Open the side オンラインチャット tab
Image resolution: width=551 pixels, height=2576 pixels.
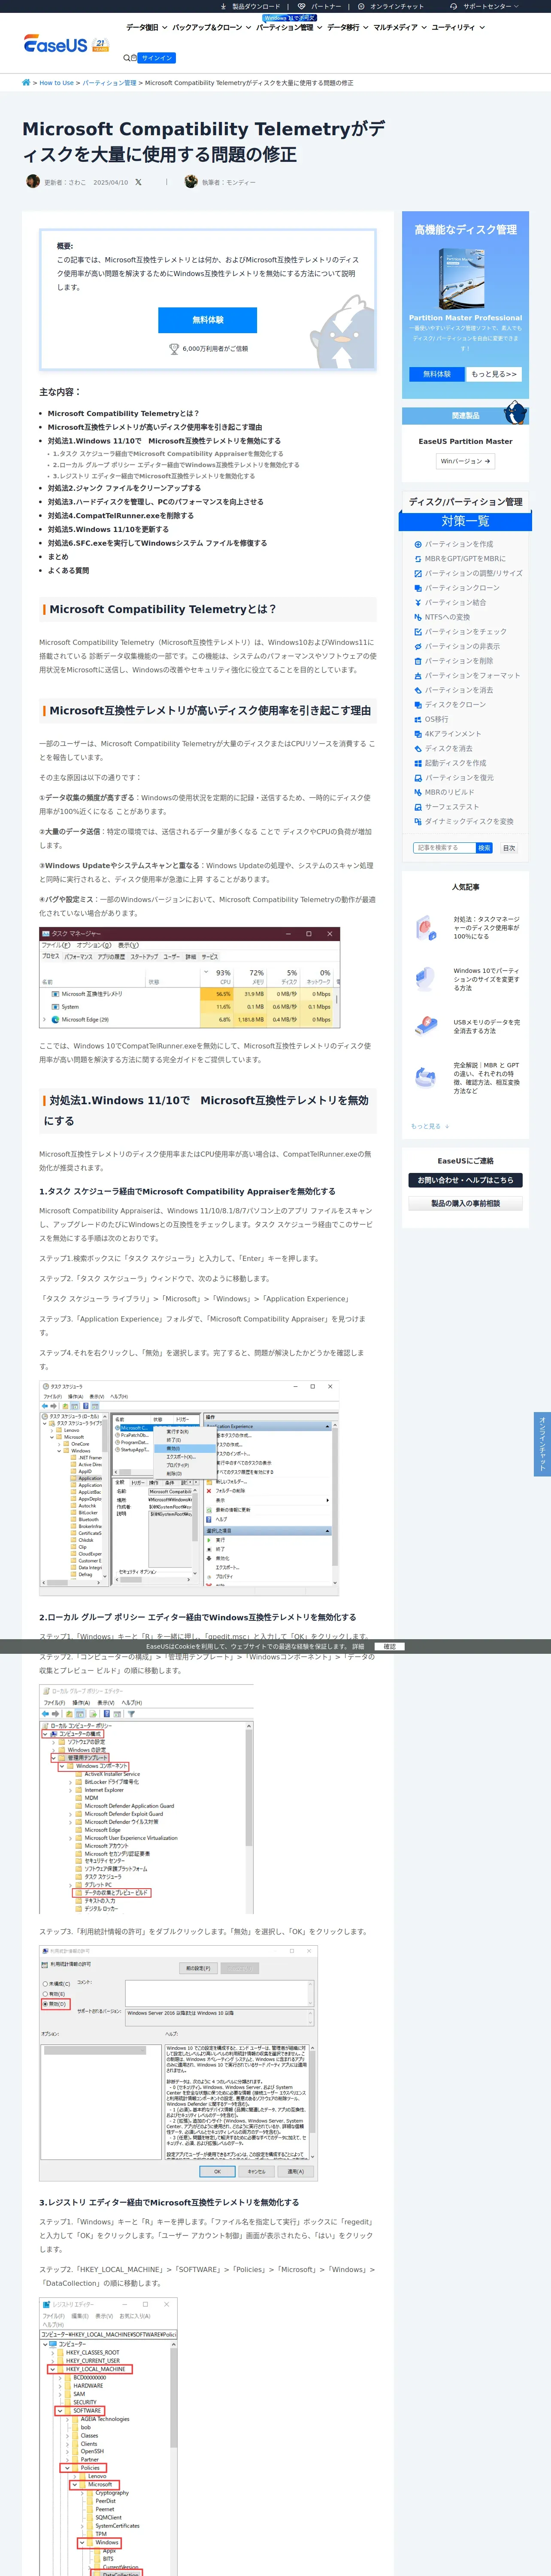click(542, 1444)
